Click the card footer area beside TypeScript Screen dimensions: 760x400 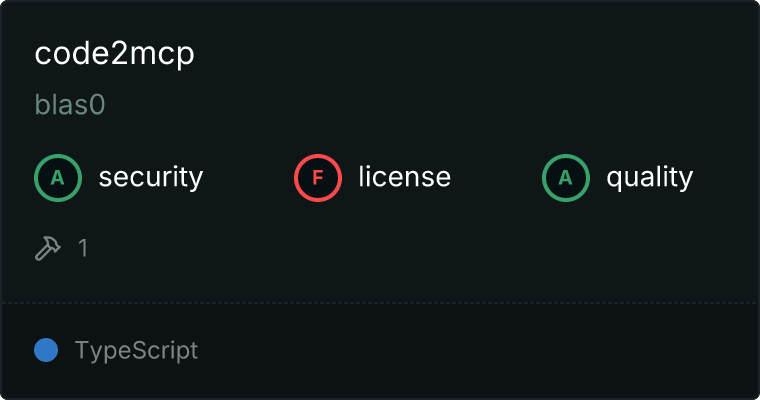tap(477, 352)
